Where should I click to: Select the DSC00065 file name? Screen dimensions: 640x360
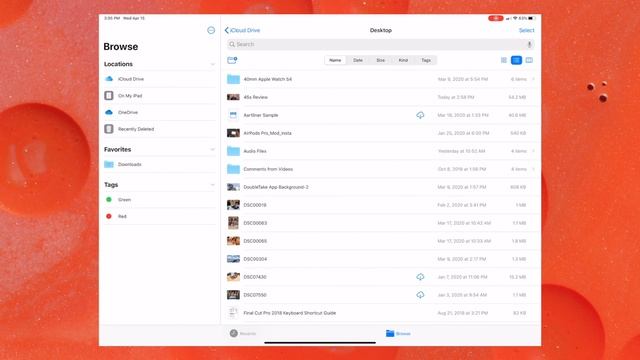coord(255,241)
